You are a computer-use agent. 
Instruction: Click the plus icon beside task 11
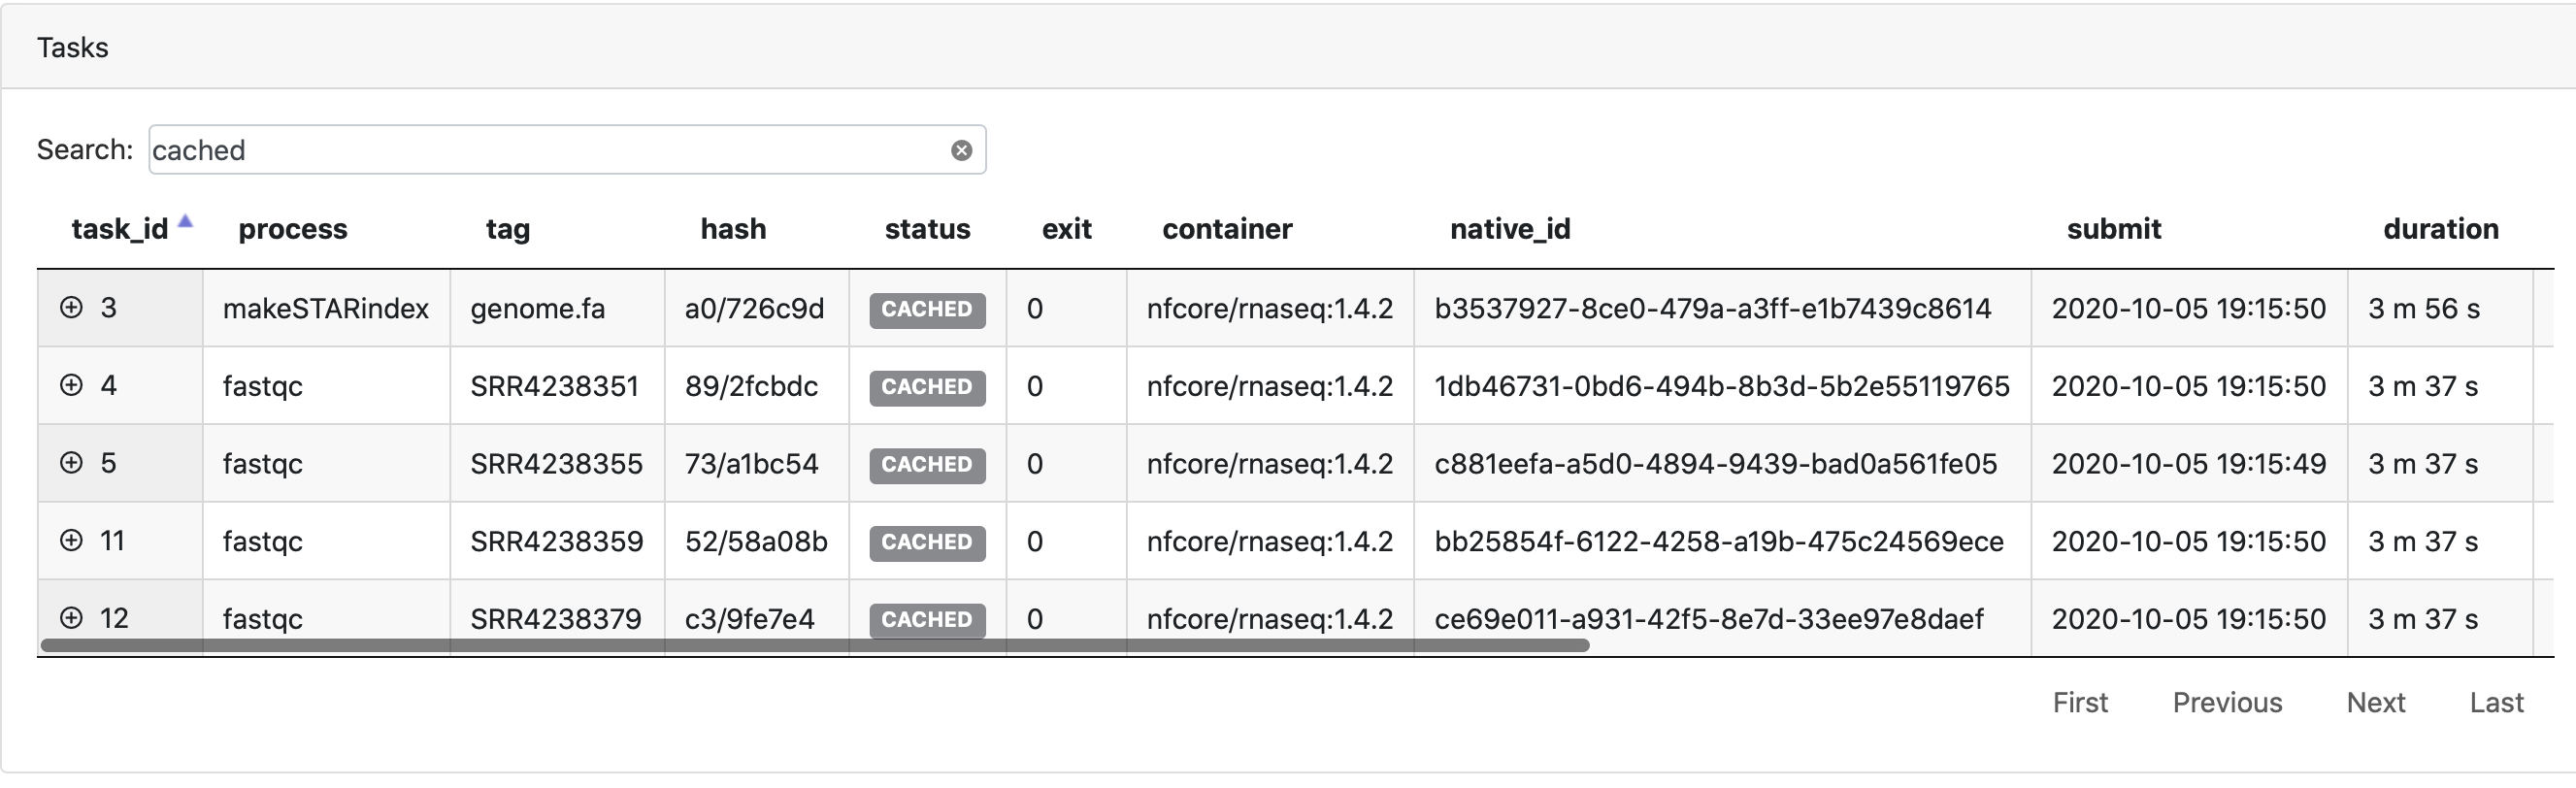(71, 540)
